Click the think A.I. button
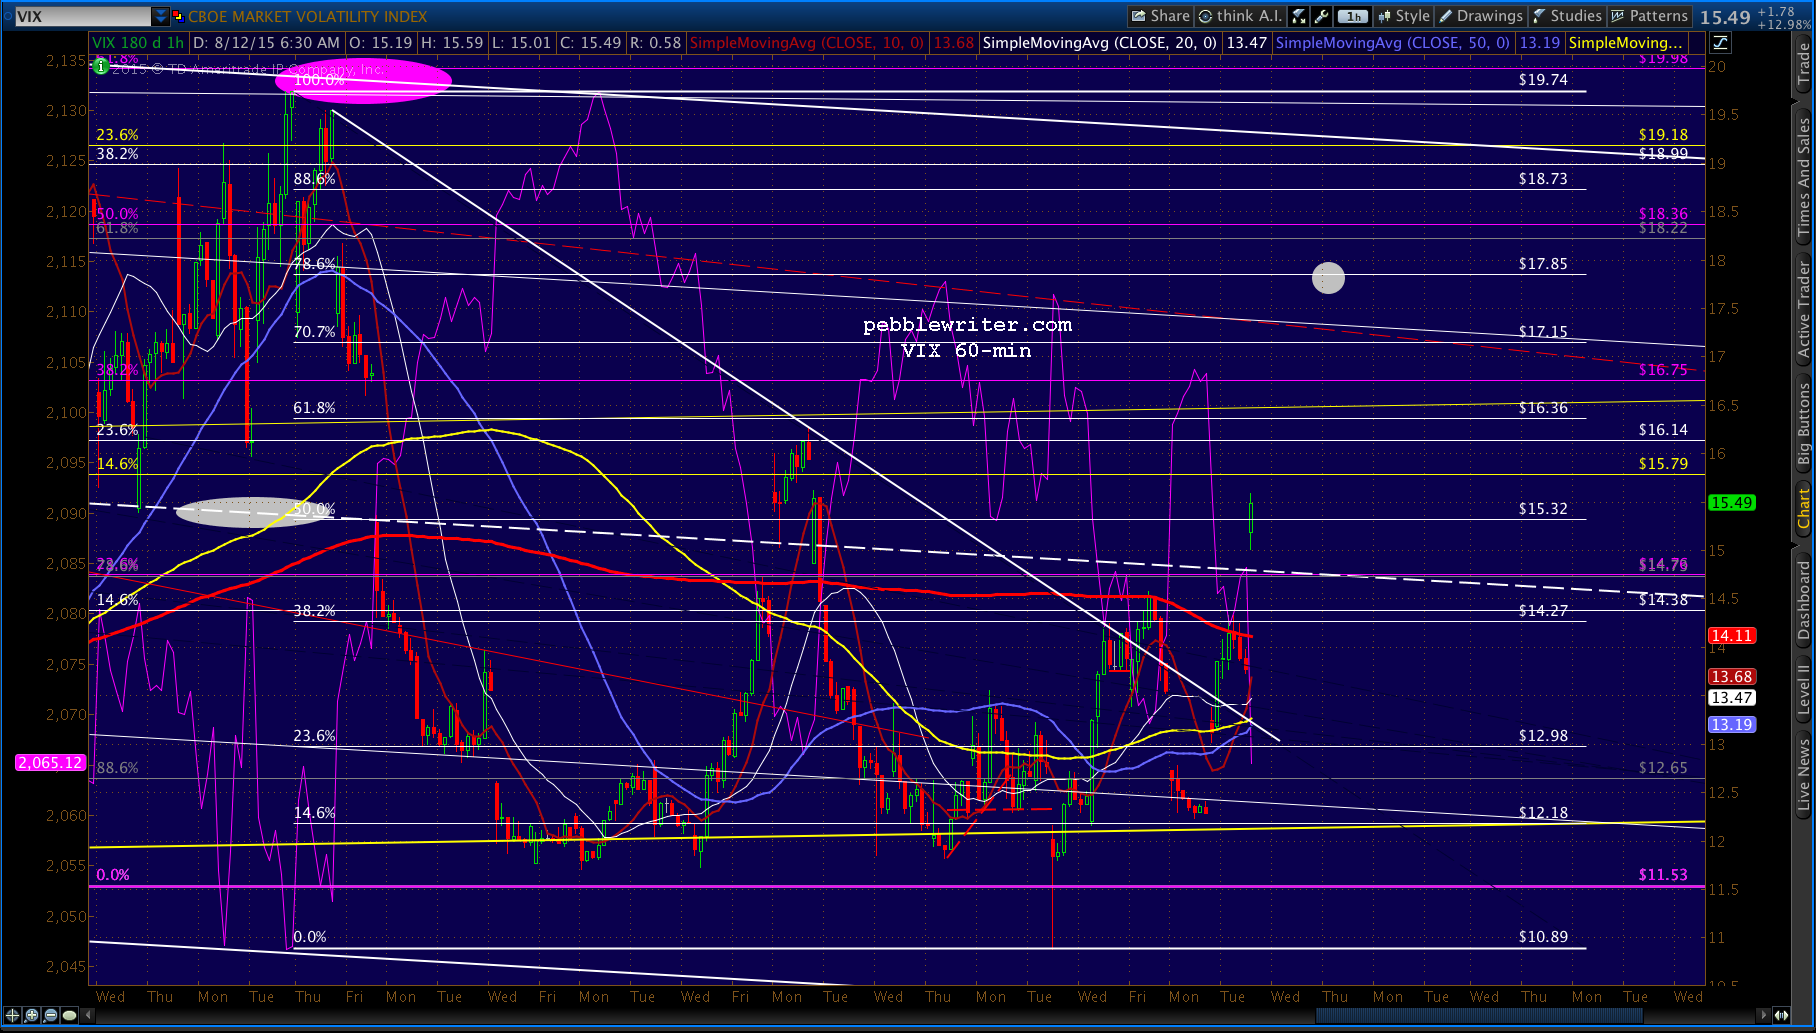The height and width of the screenshot is (1033, 1816). (x=1240, y=16)
